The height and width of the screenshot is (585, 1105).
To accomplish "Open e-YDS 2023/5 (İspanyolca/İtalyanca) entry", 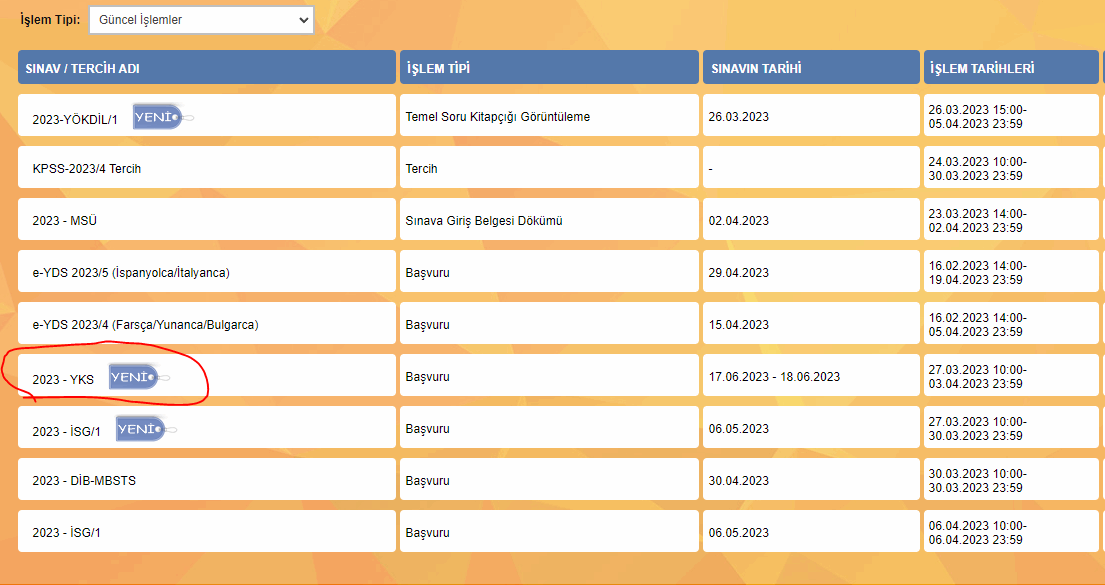I will click(131, 273).
